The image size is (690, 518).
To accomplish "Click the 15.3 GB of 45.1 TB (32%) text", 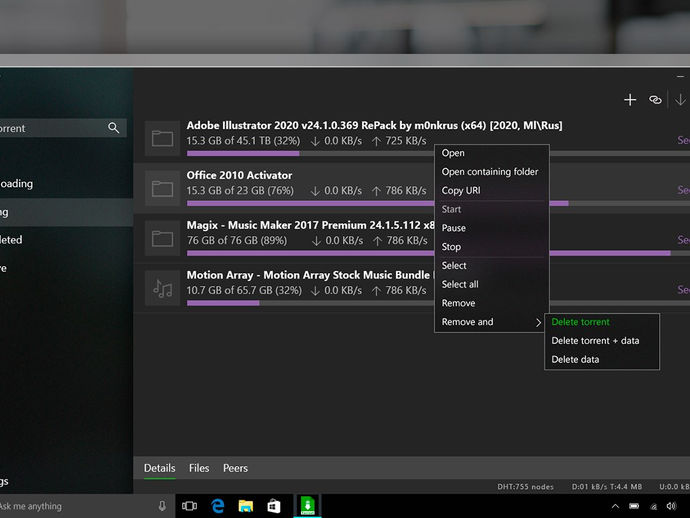I will click(x=243, y=141).
